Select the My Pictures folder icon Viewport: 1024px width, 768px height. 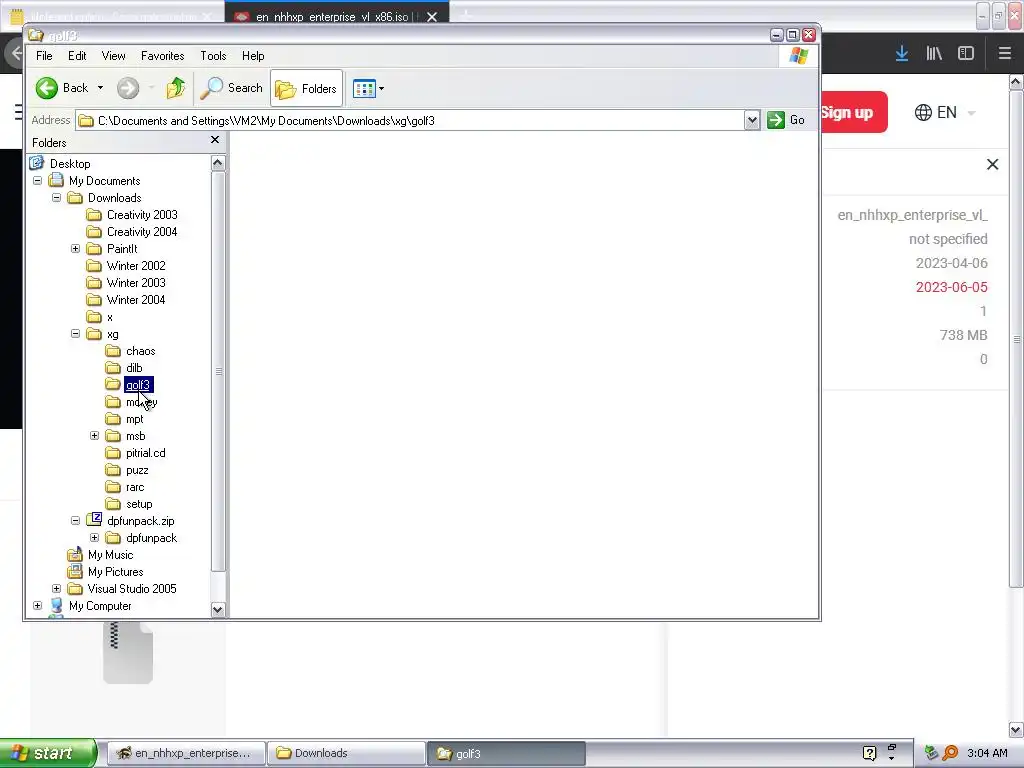point(76,571)
